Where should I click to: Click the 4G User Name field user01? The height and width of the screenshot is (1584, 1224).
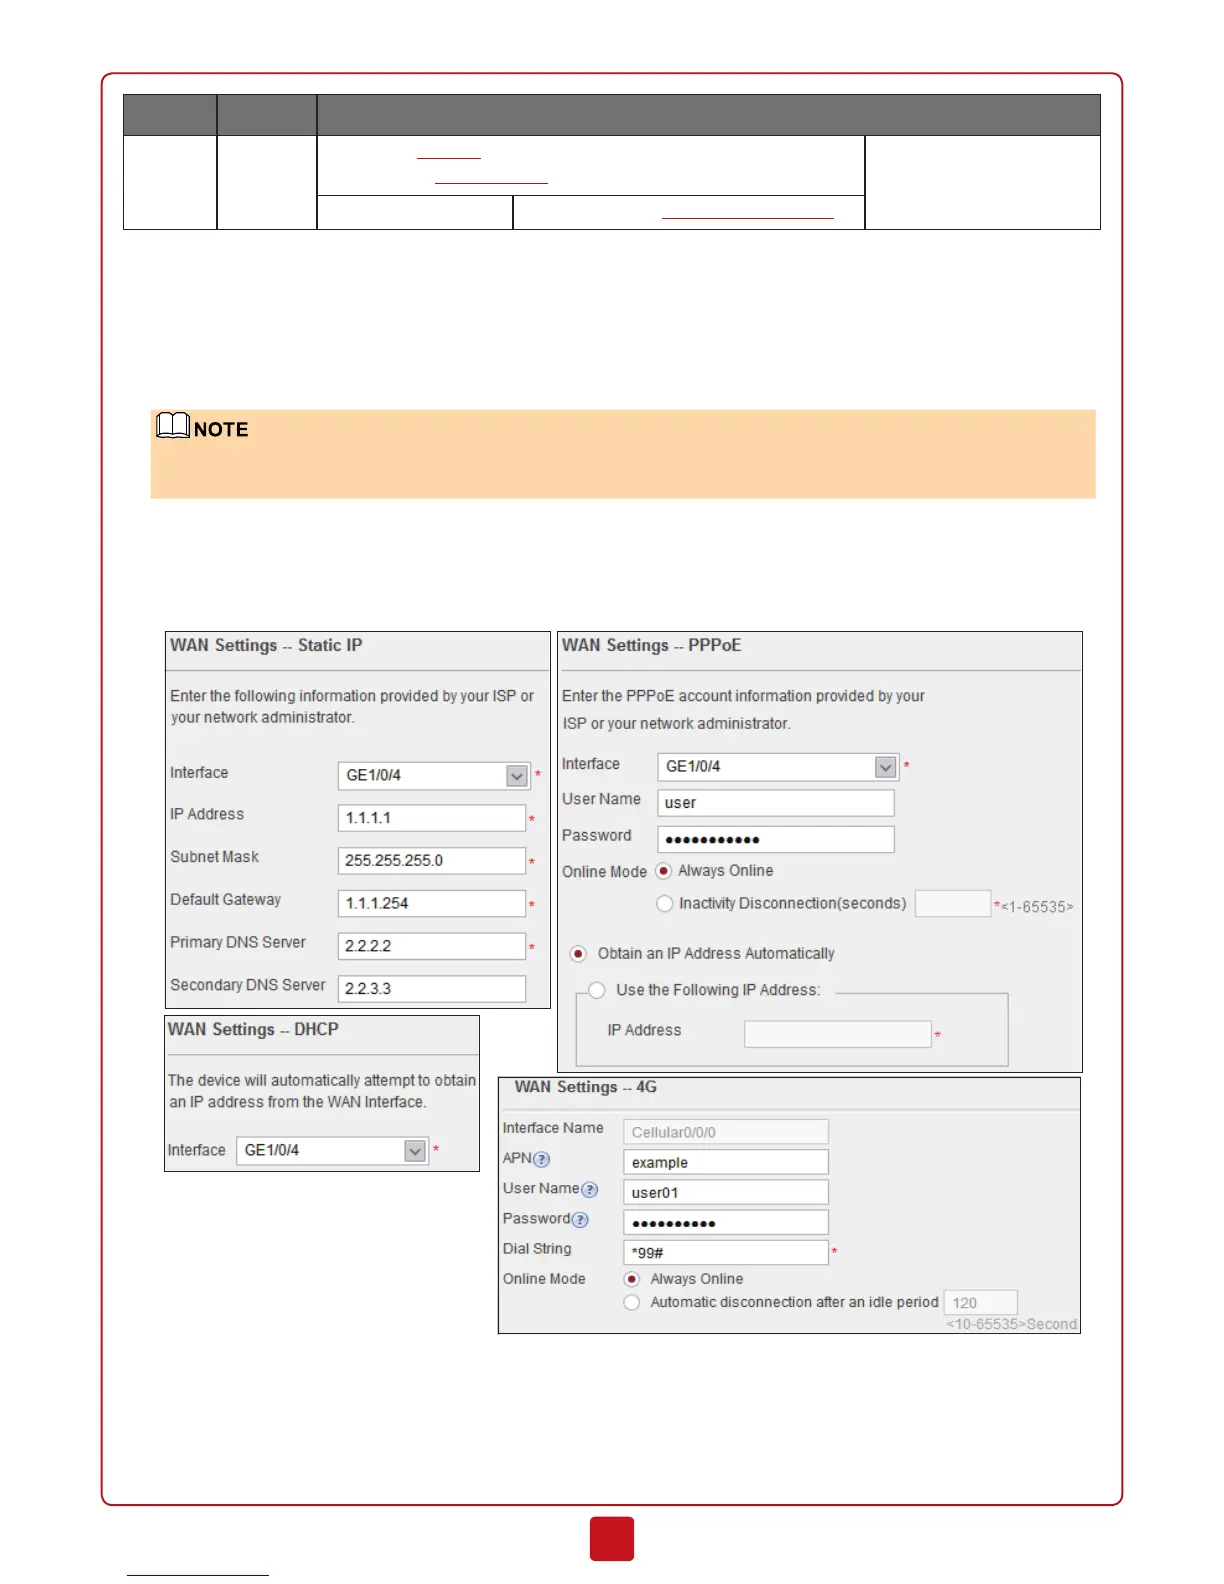[726, 1192]
